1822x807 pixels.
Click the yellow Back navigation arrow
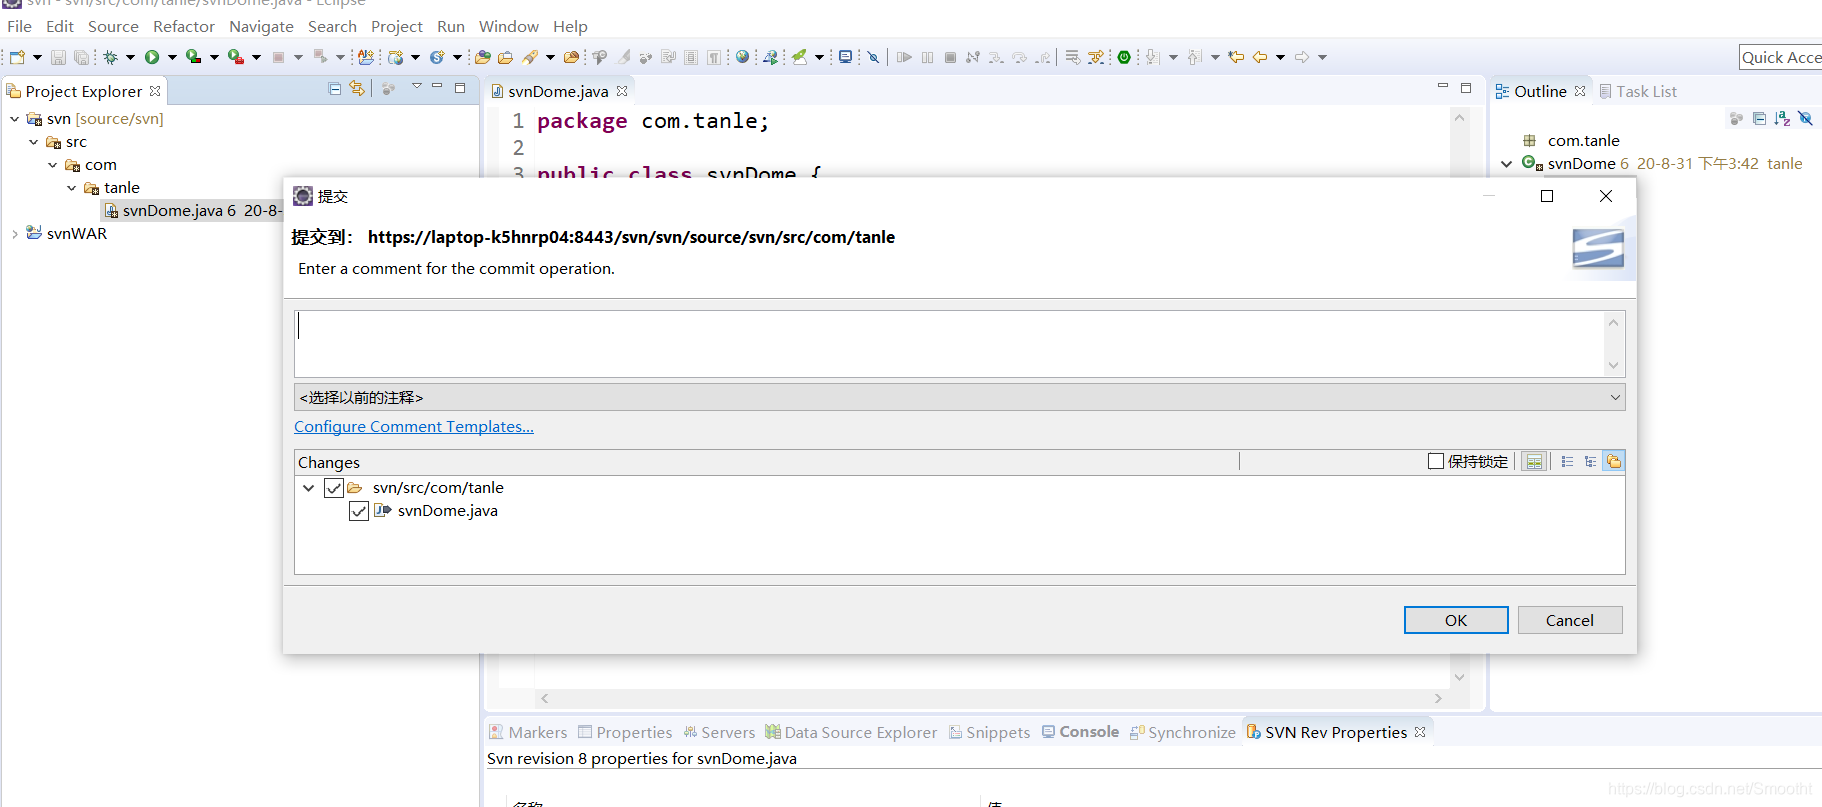tap(1260, 57)
